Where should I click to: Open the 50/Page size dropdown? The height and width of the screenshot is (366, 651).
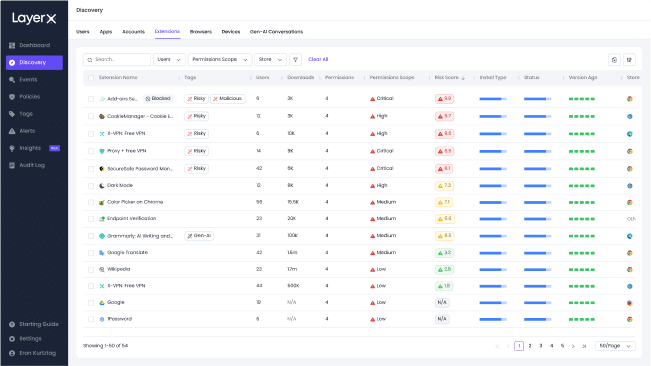pos(615,346)
